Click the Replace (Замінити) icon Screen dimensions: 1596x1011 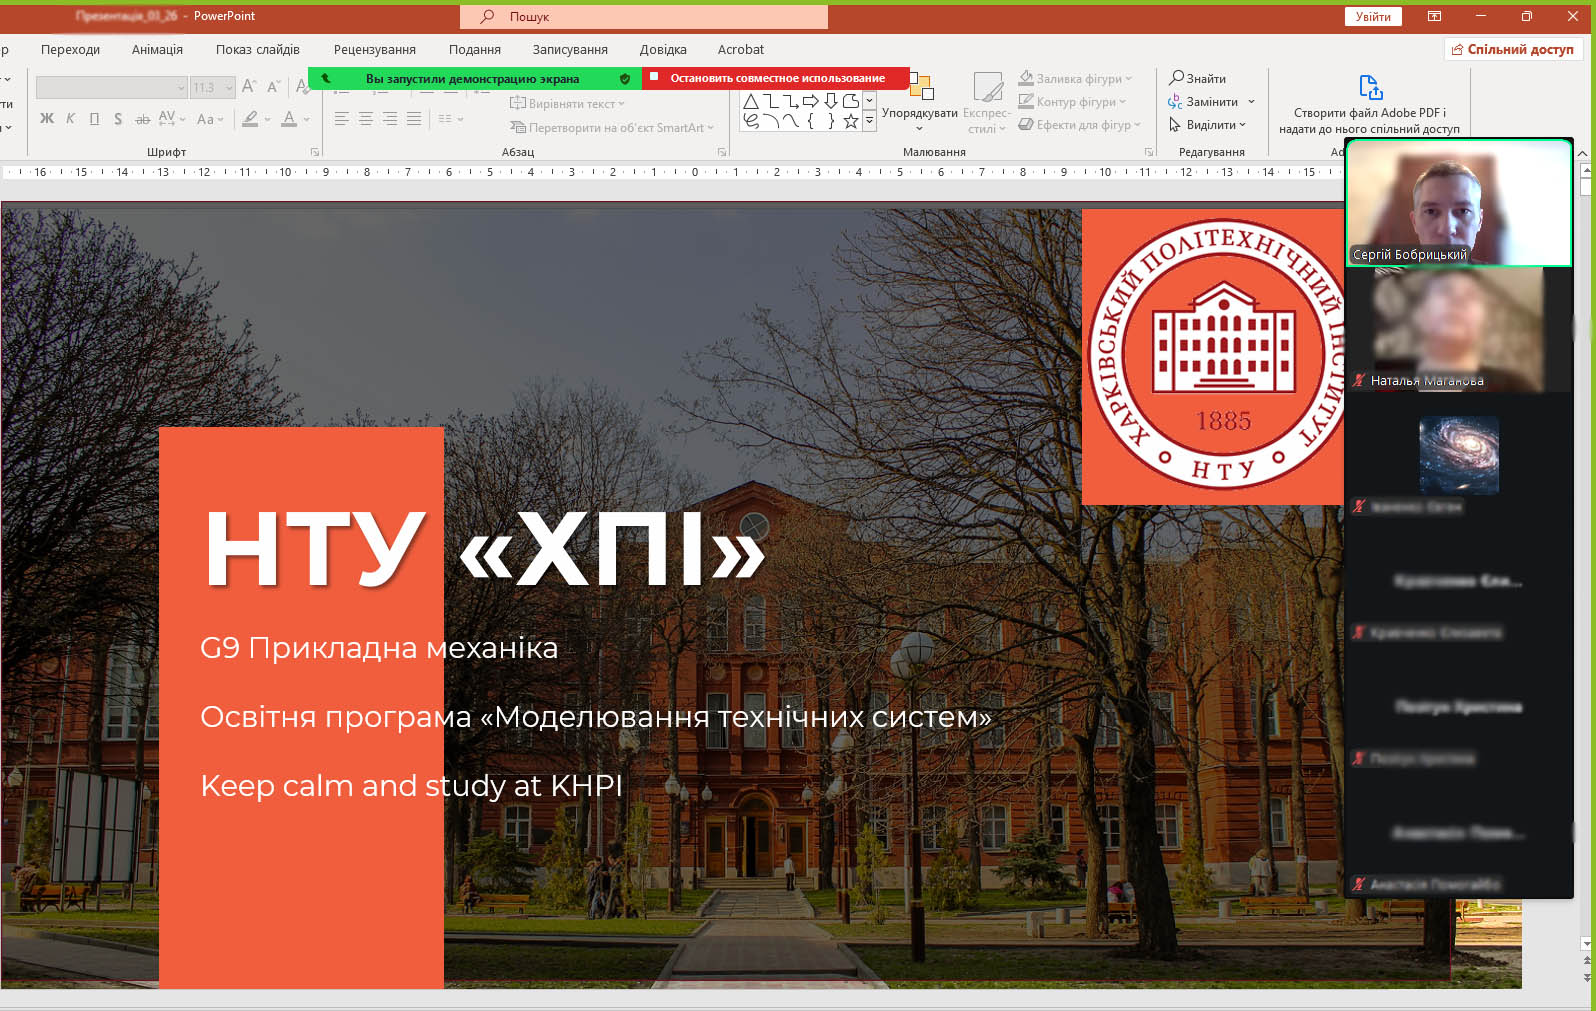click(x=1175, y=102)
